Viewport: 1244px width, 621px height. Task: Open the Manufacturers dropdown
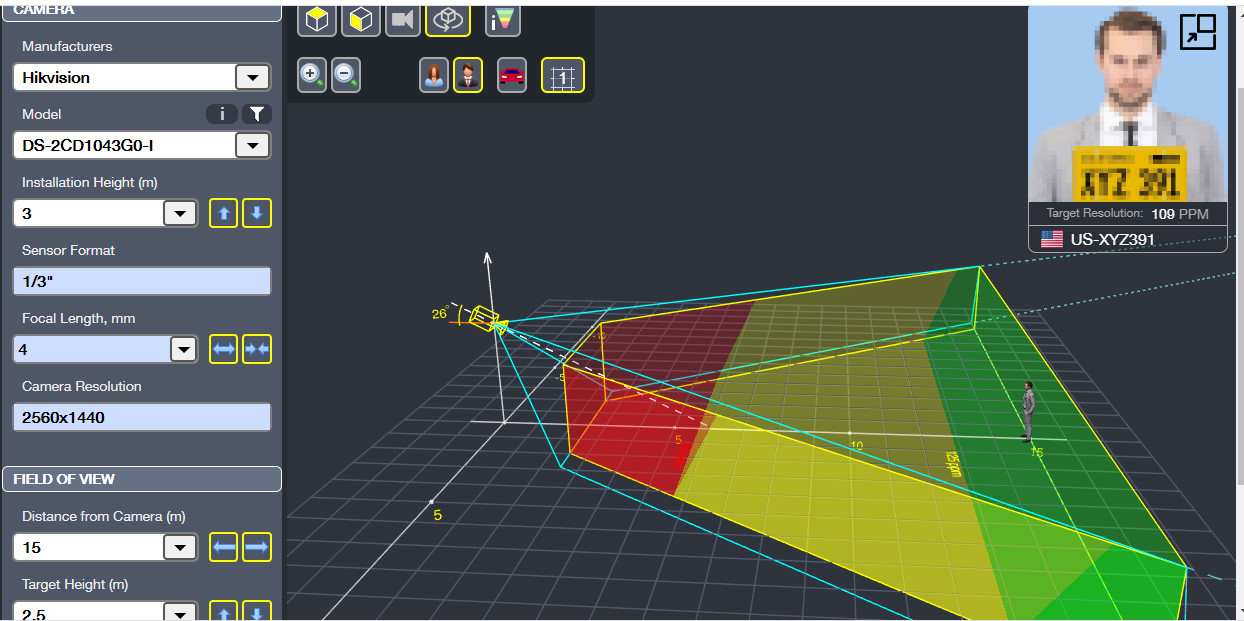tap(251, 78)
